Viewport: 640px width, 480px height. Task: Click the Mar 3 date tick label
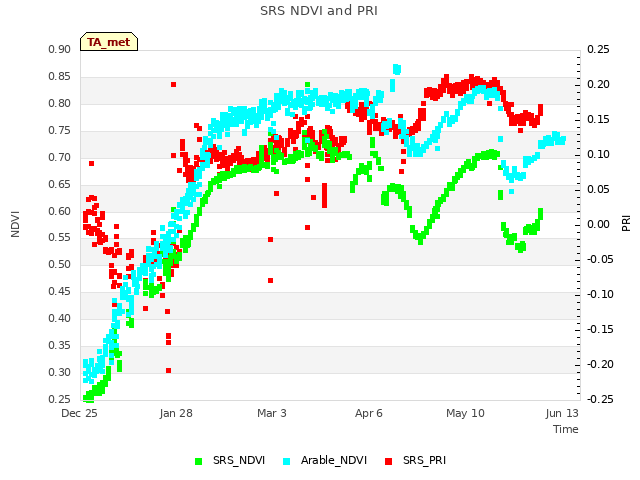272,413
